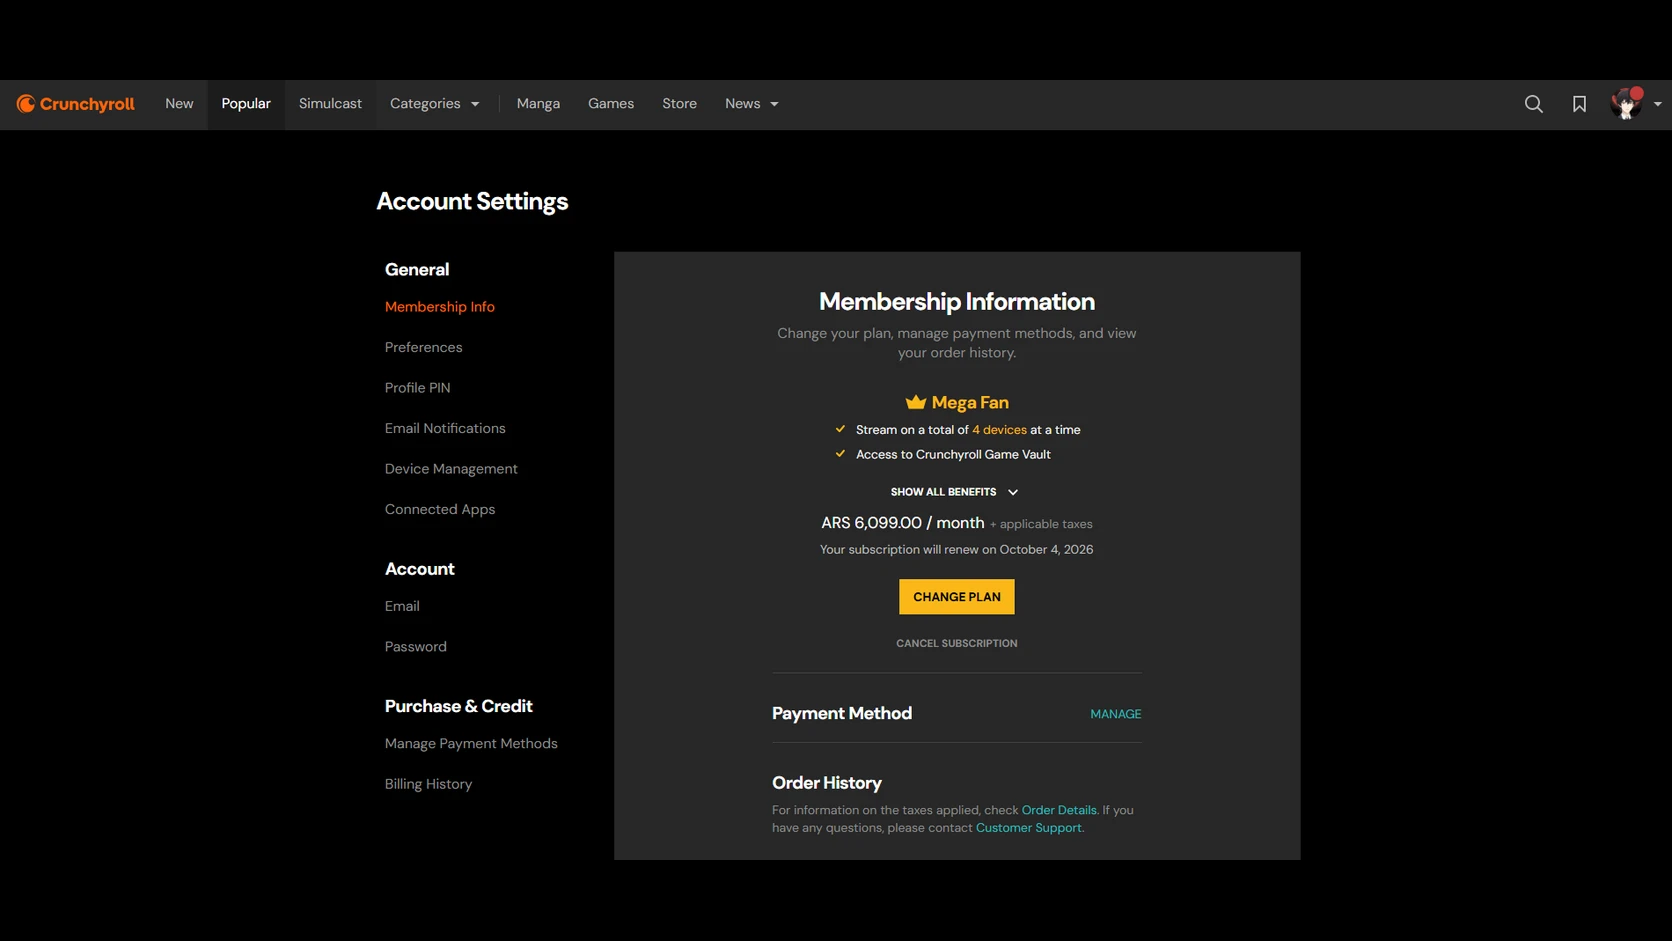Click Cancel Subscription

tap(956, 643)
